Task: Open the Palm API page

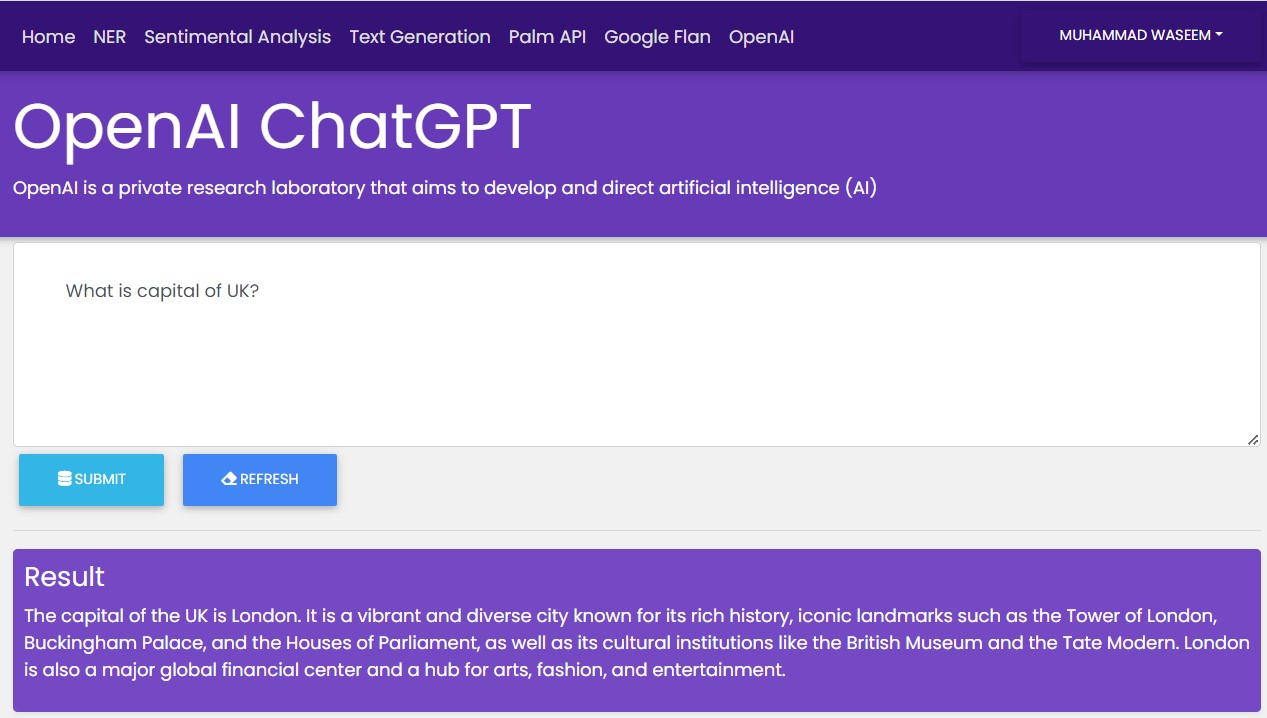Action: tap(547, 37)
